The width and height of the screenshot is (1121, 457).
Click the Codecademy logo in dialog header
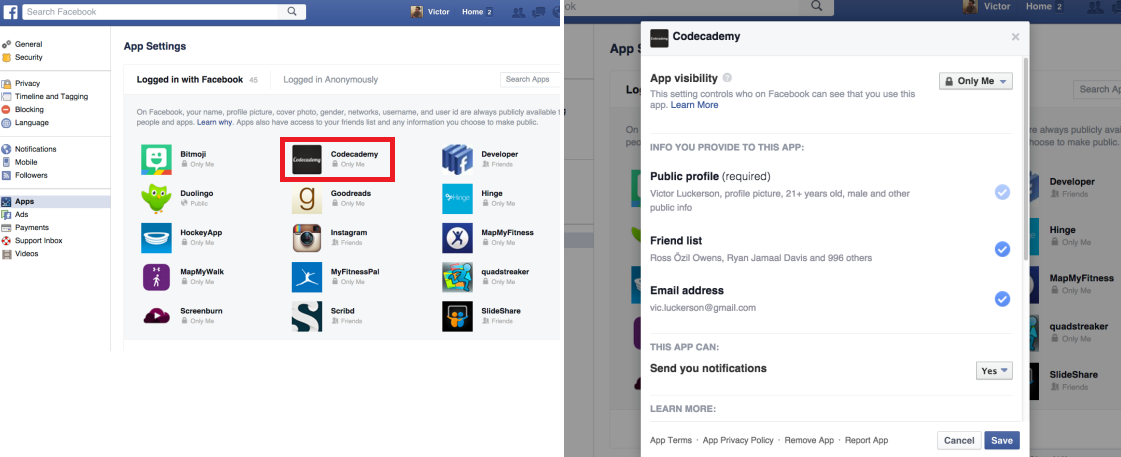coord(659,38)
